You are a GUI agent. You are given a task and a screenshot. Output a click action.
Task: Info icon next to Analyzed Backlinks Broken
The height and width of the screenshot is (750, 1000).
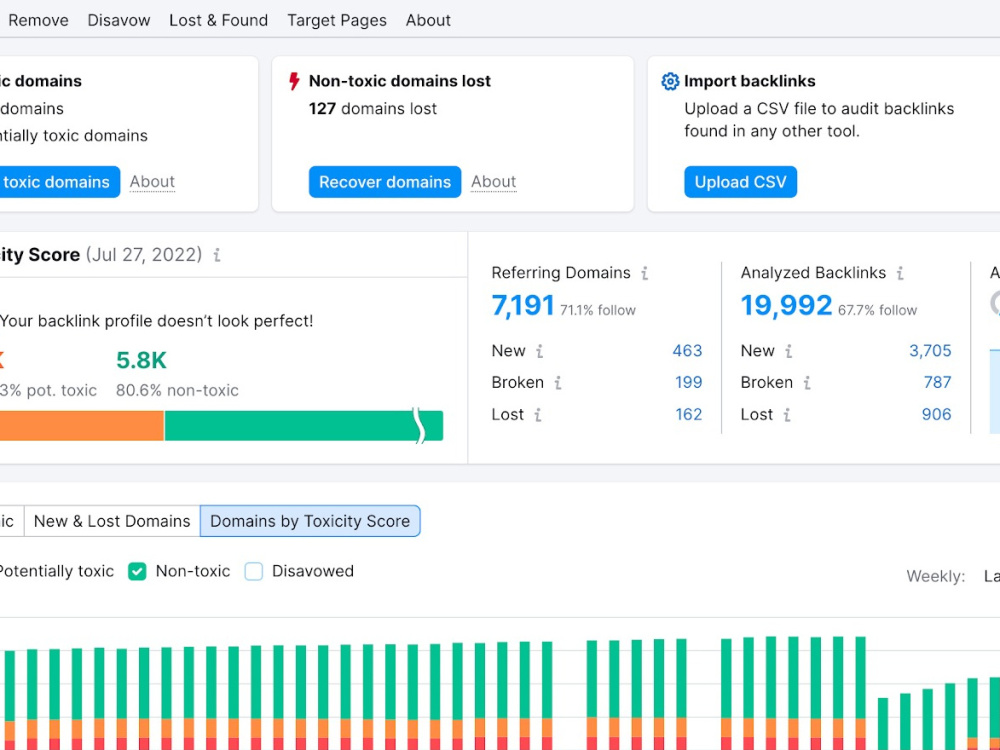[807, 383]
